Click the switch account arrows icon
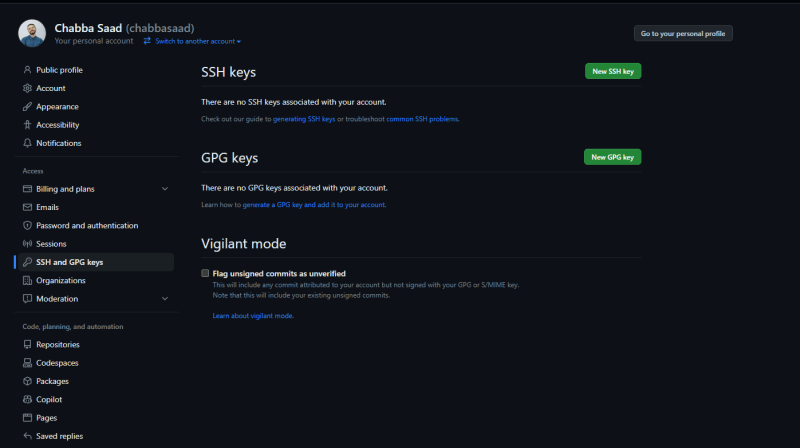This screenshot has height=448, width=800. click(x=147, y=41)
